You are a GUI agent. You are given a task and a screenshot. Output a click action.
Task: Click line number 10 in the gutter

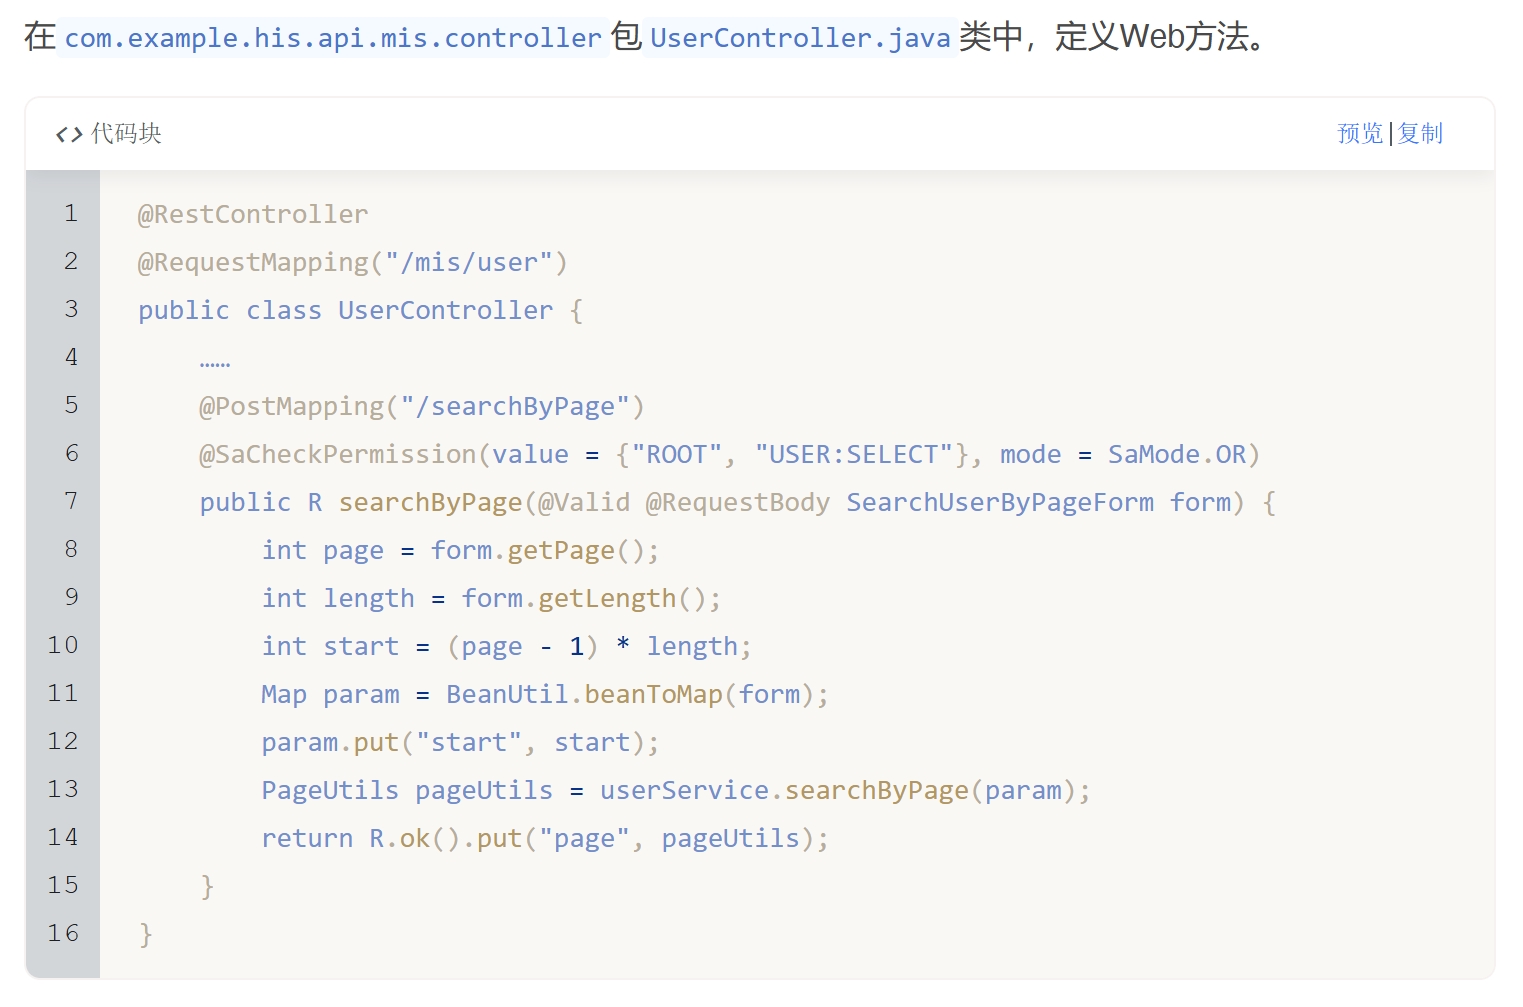pyautogui.click(x=63, y=645)
